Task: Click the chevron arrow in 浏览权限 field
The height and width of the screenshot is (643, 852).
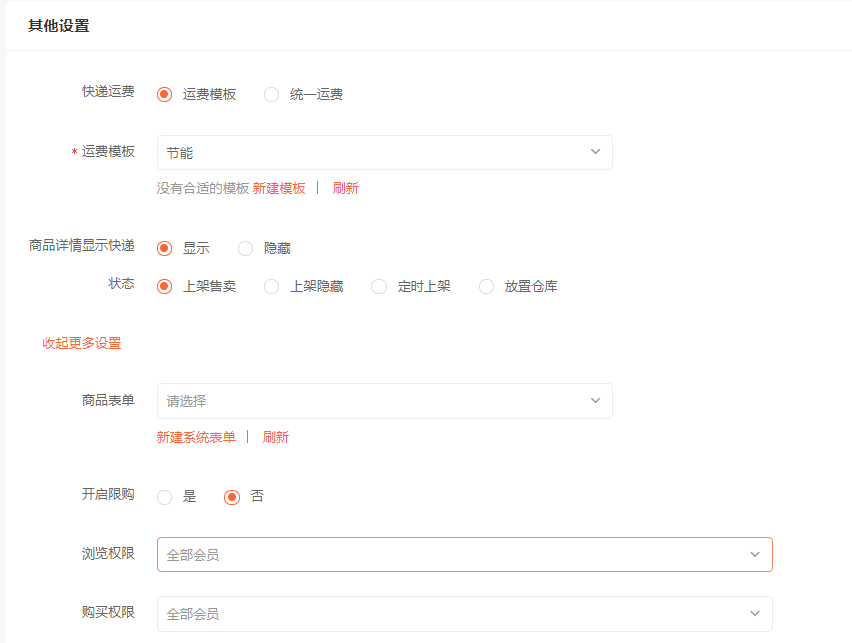Action: 755,555
